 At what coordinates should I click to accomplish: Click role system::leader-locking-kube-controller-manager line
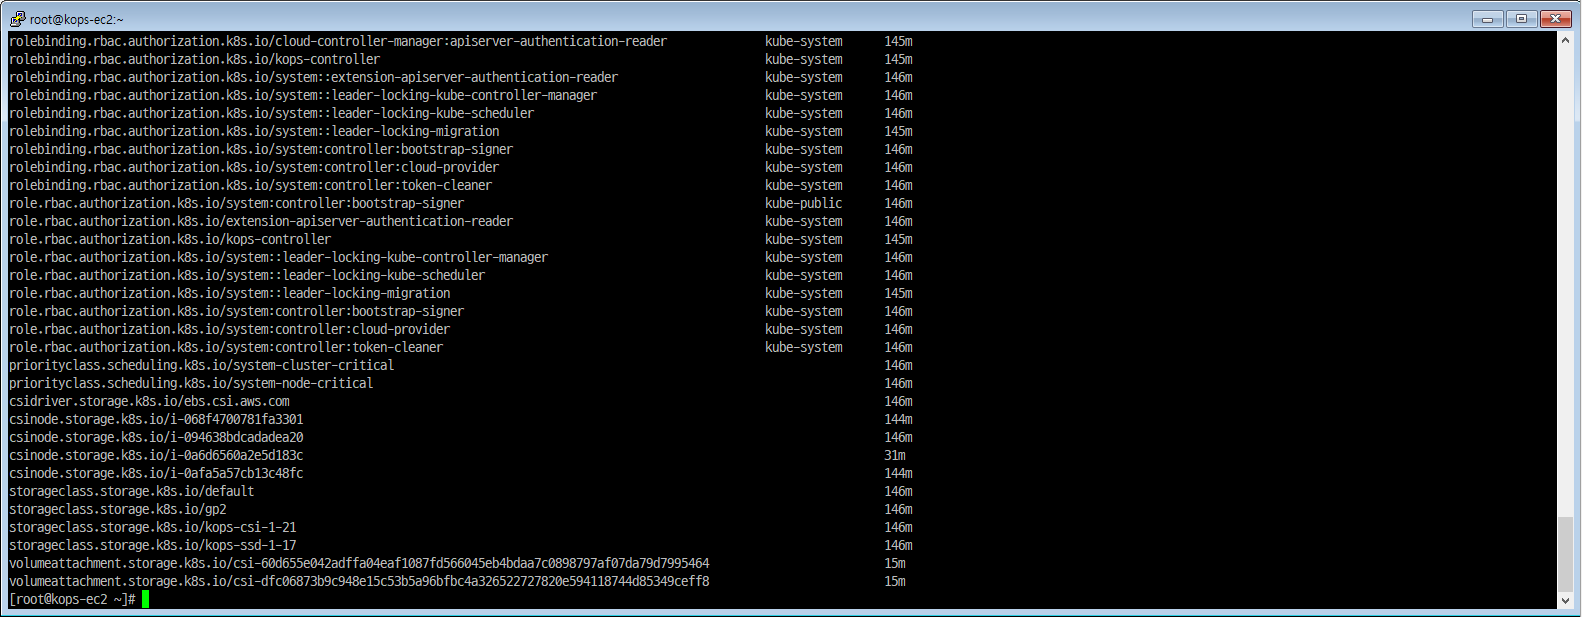[461, 257]
